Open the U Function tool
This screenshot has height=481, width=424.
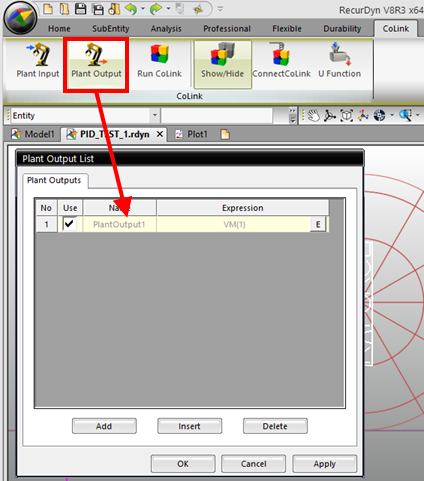[x=339, y=61]
